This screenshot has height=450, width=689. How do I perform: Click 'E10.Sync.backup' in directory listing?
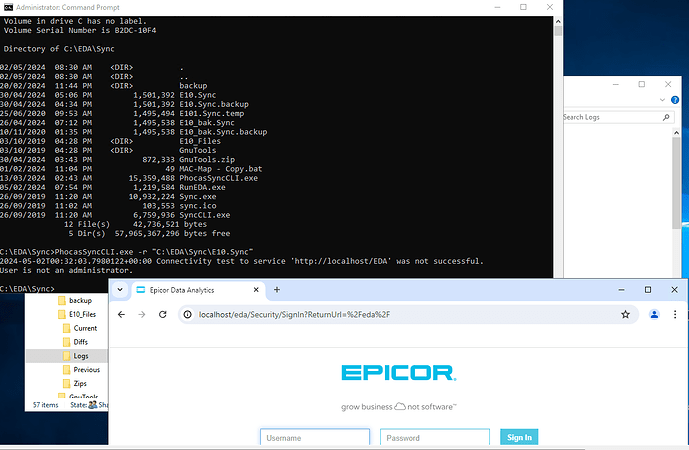point(214,104)
